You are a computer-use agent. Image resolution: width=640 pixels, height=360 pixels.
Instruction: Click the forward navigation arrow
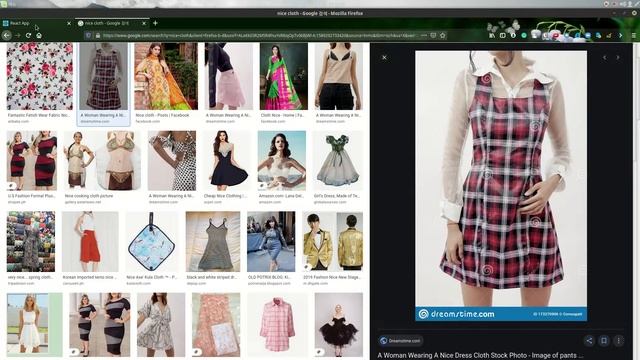(18, 36)
